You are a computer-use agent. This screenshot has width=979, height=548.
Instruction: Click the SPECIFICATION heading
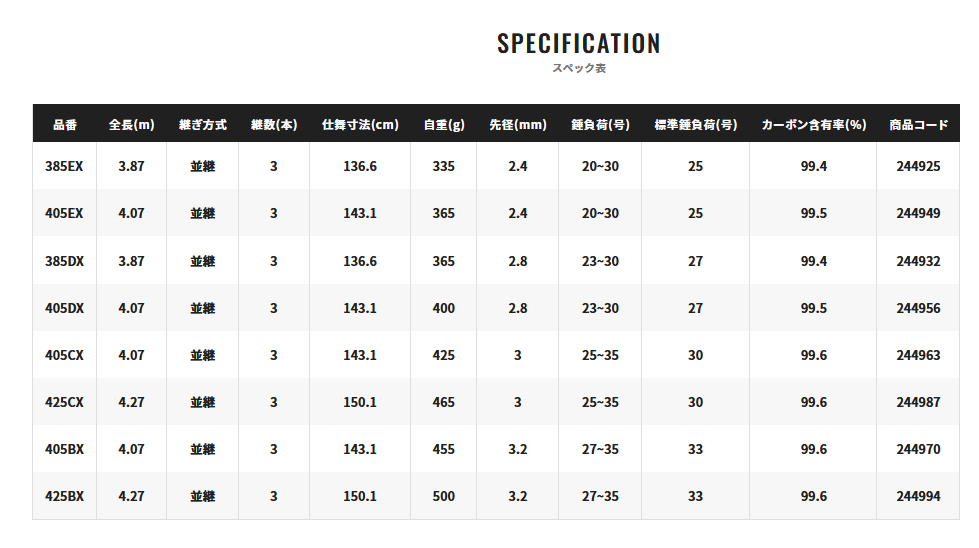point(579,44)
